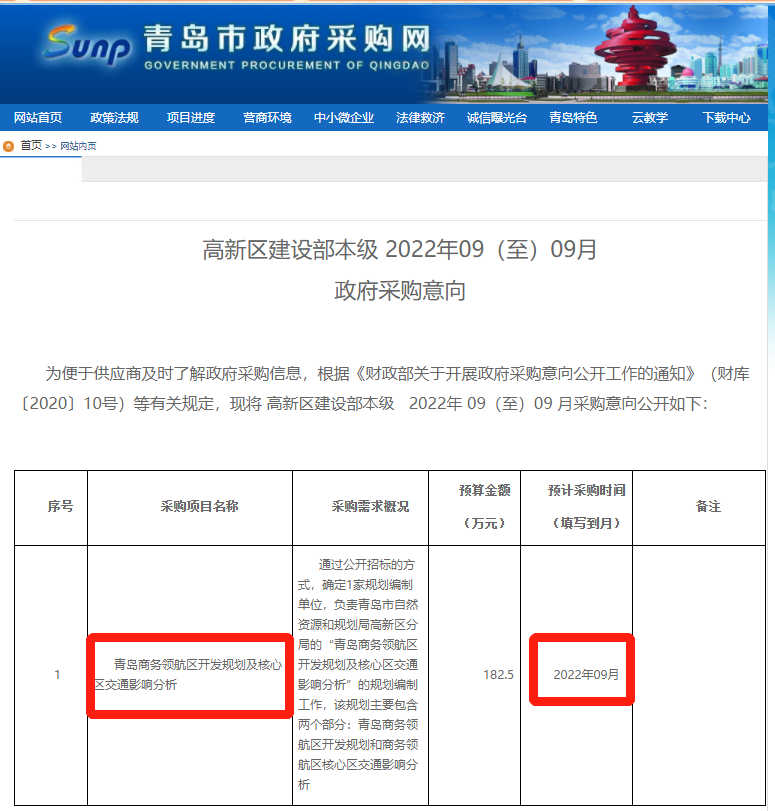Viewport: 775px width, 811px height.
Task: Click the 预计采购时间 column header
Action: (x=587, y=490)
